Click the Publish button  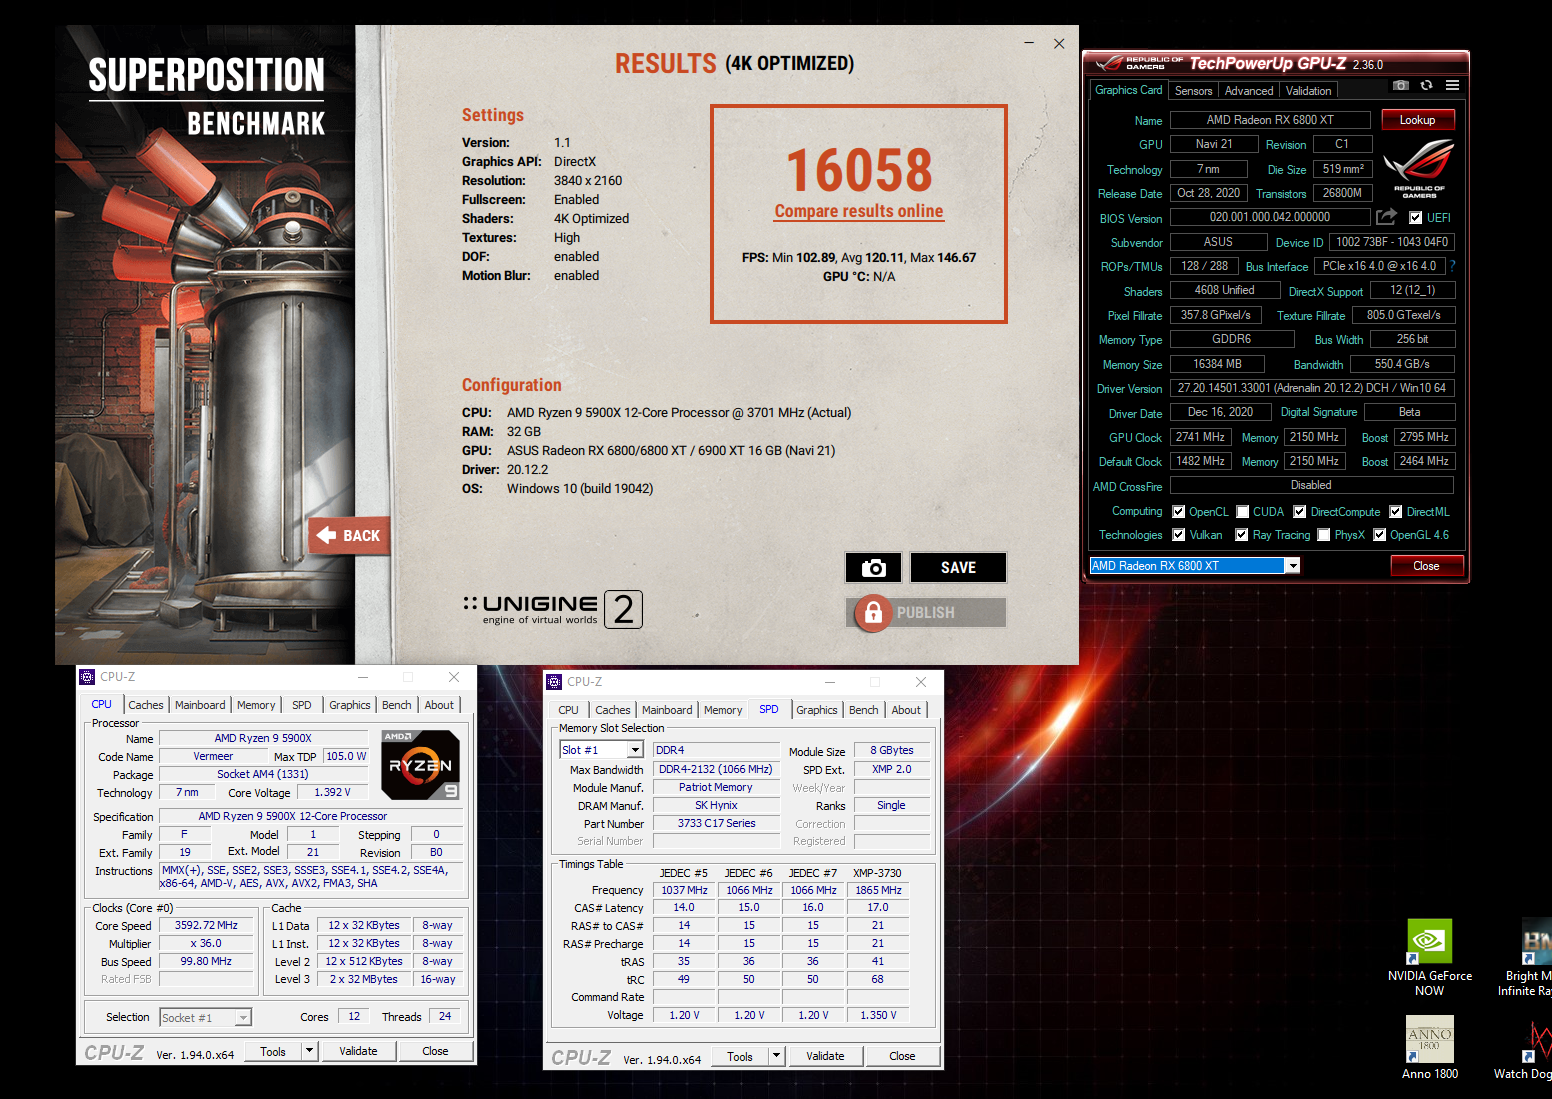point(926,613)
